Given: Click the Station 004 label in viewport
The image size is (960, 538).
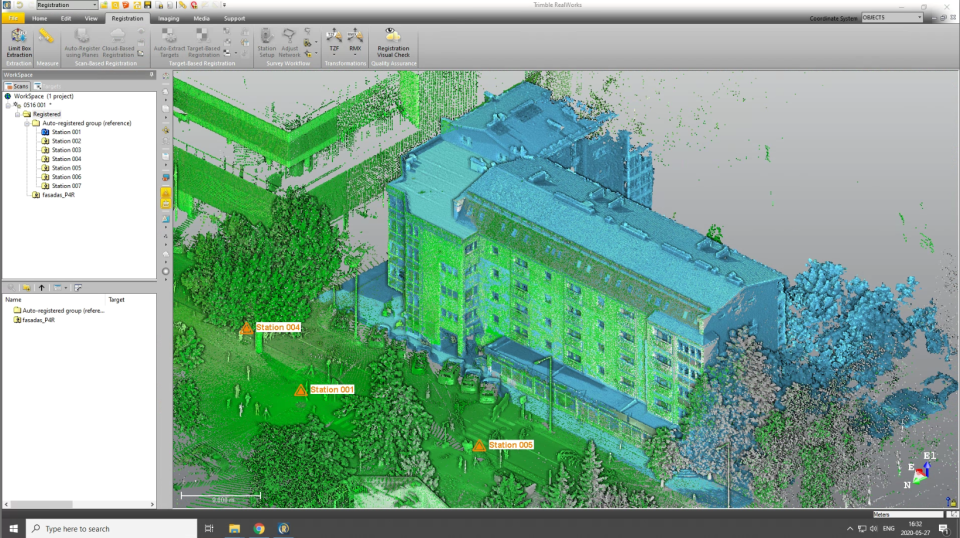Looking at the screenshot, I should [278, 327].
